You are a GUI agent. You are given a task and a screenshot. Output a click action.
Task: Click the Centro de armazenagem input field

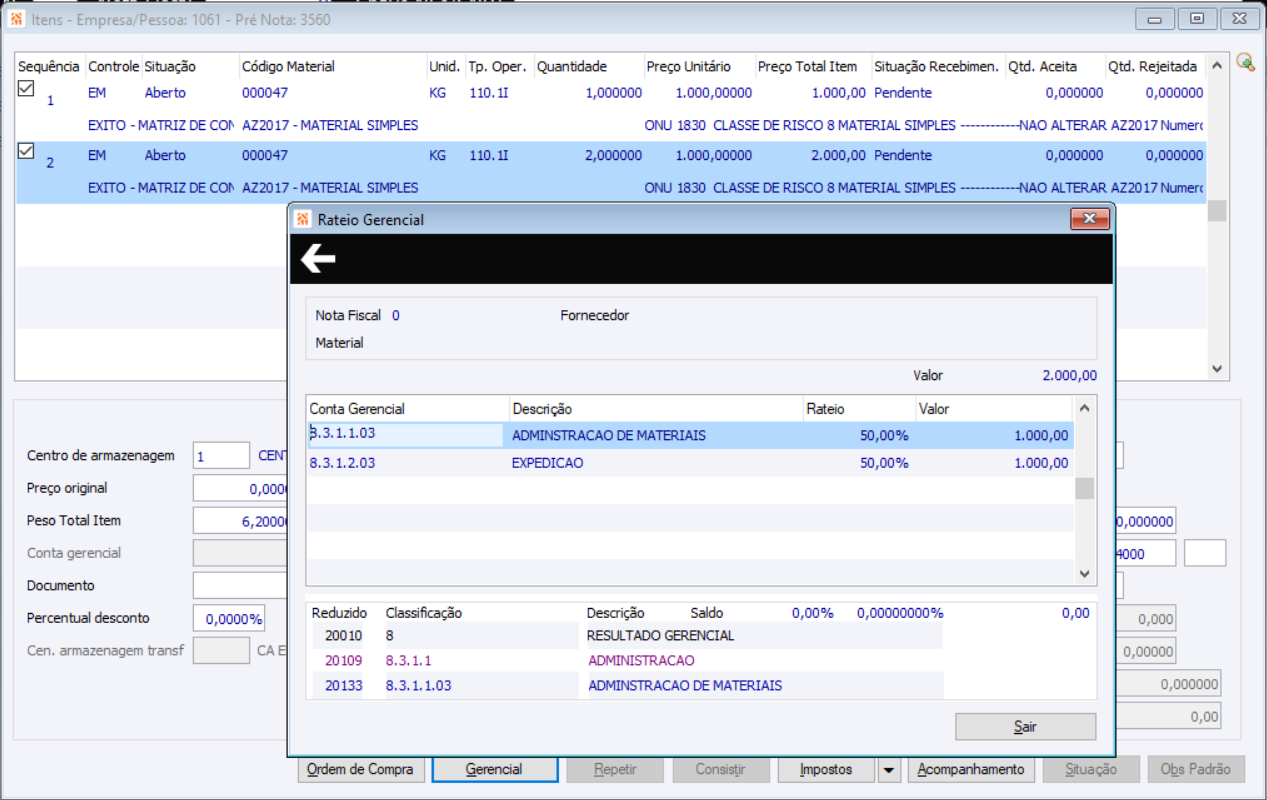tap(221, 456)
